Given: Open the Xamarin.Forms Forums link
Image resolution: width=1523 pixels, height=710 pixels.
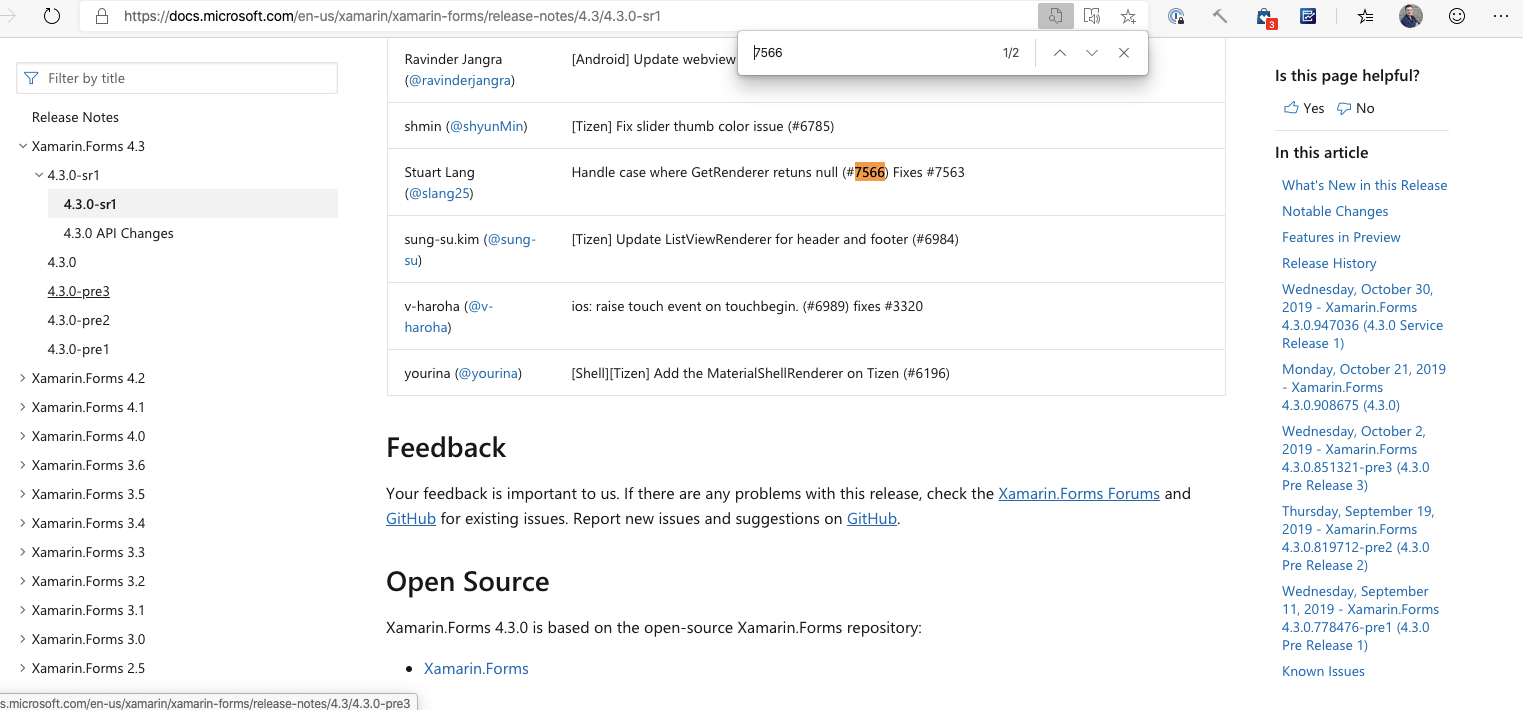Looking at the screenshot, I should [x=1079, y=493].
